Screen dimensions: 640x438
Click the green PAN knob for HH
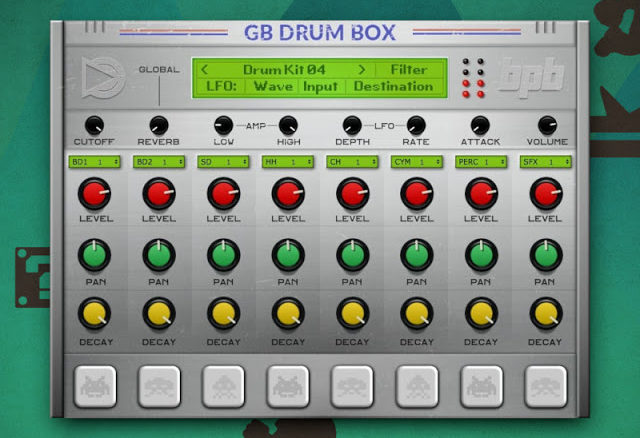[x=288, y=256]
